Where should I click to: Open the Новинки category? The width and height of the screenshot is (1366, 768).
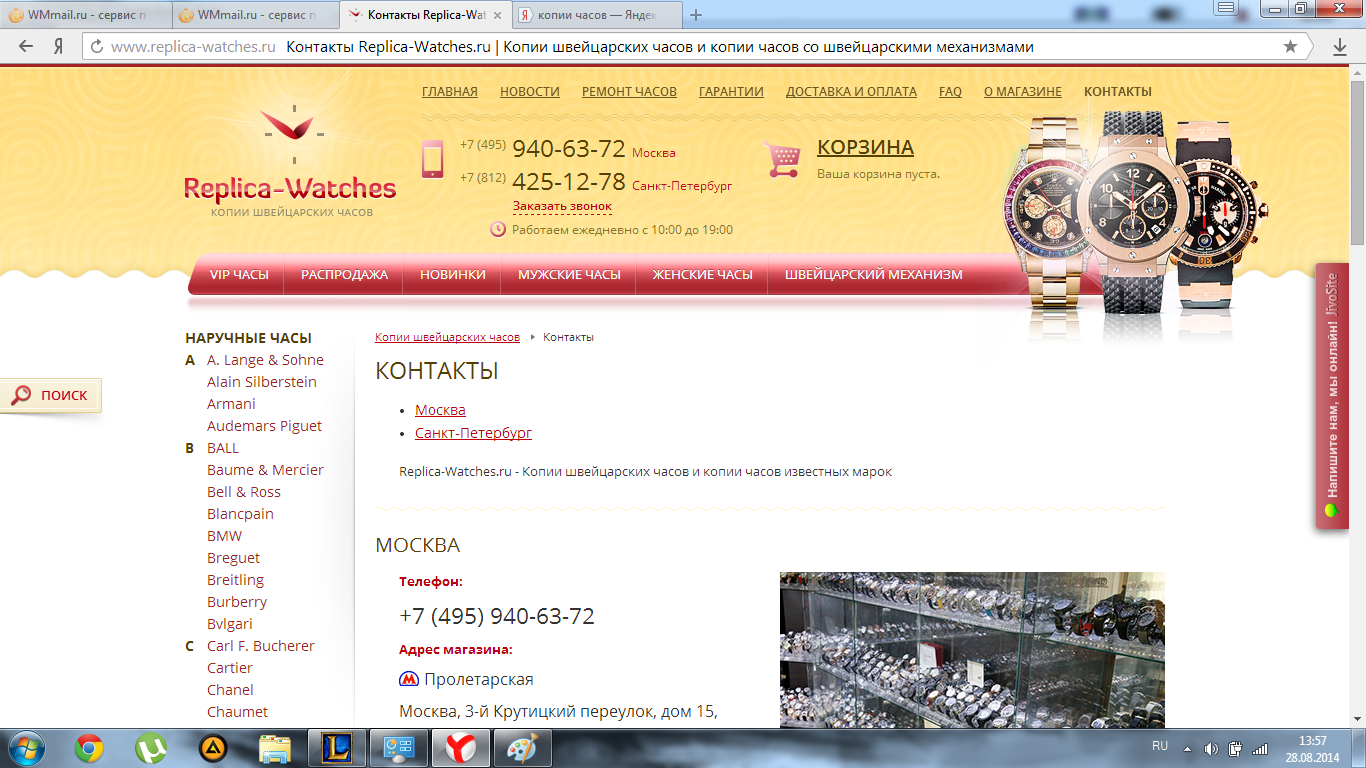[453, 274]
